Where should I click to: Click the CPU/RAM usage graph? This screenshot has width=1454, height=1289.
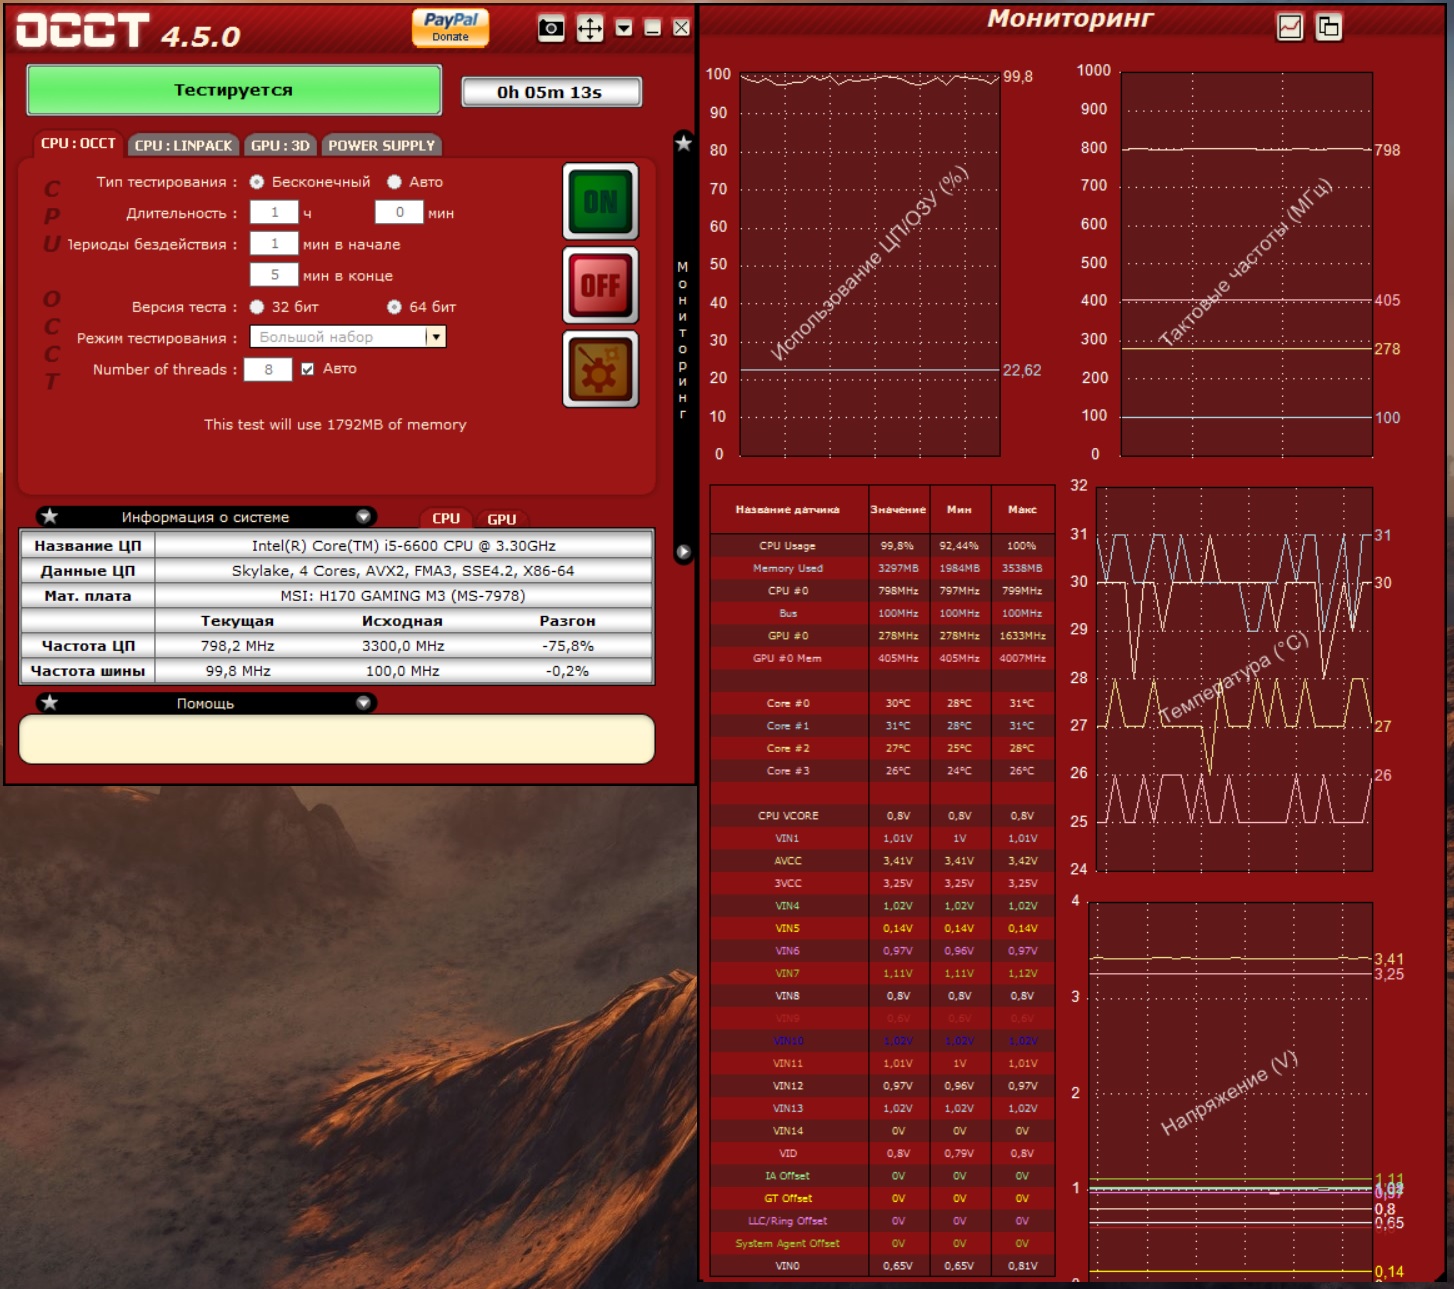(x=870, y=264)
